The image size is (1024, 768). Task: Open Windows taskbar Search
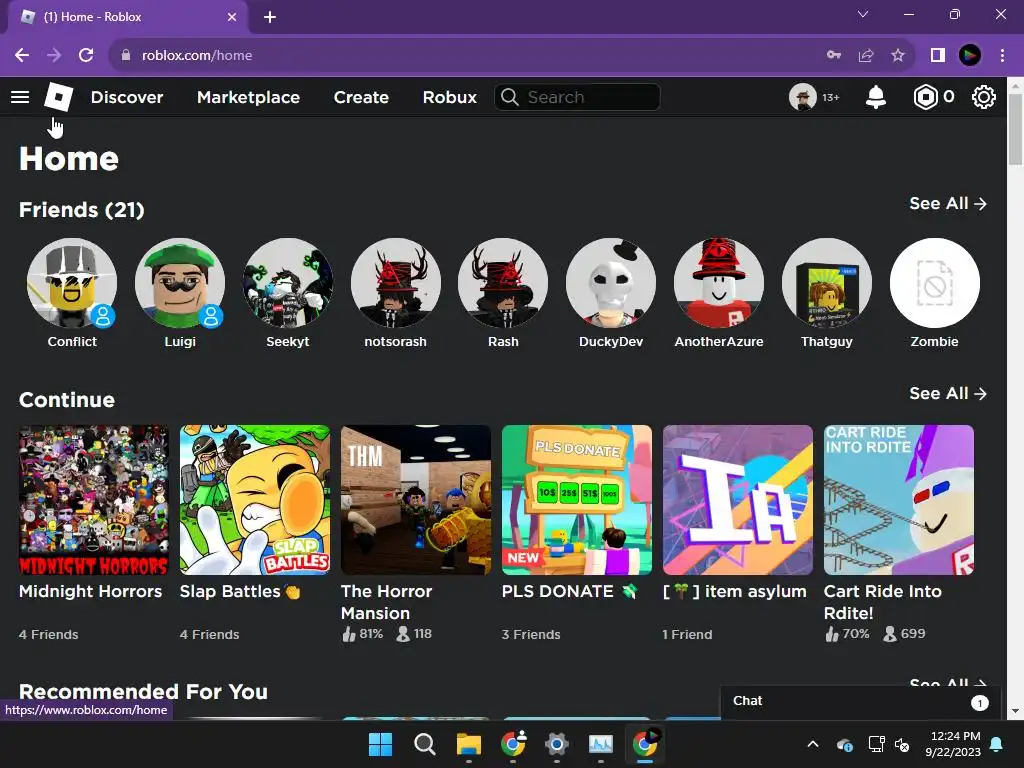pos(424,744)
